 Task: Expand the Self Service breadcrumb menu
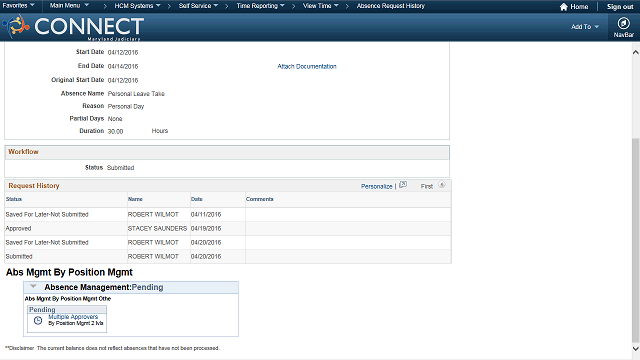[198, 6]
